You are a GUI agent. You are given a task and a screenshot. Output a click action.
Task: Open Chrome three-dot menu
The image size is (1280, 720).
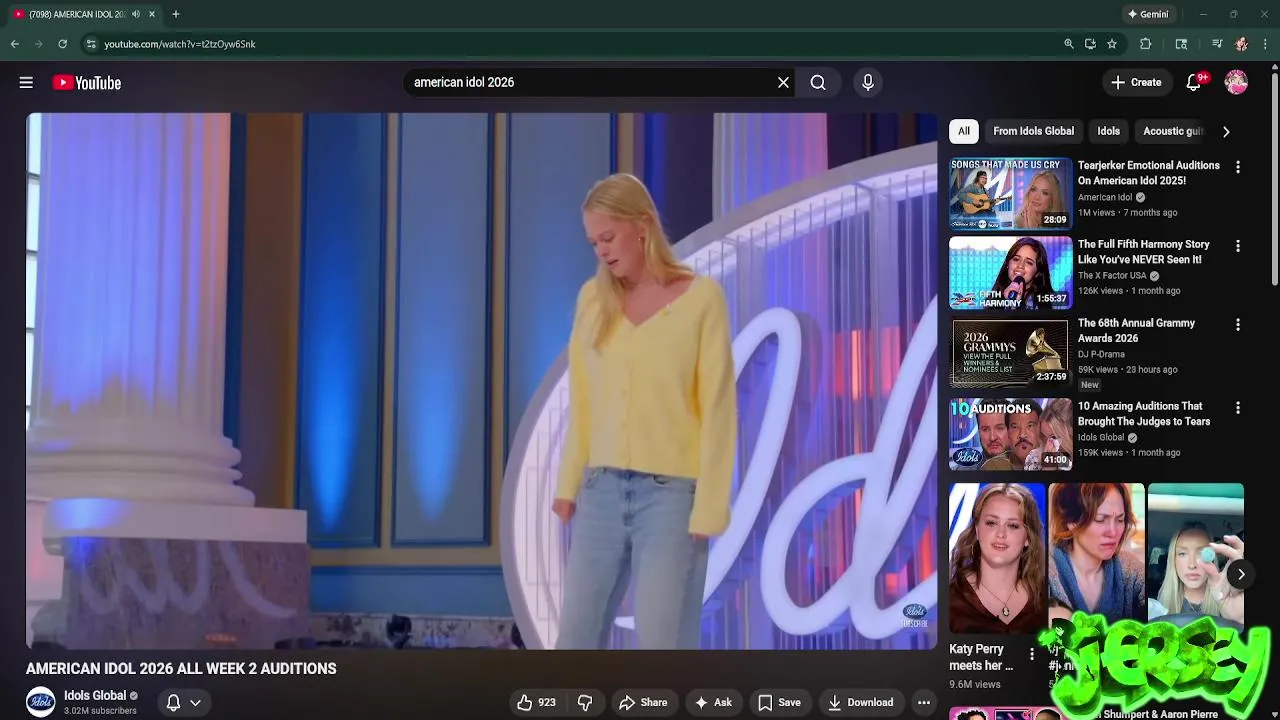click(x=1265, y=44)
